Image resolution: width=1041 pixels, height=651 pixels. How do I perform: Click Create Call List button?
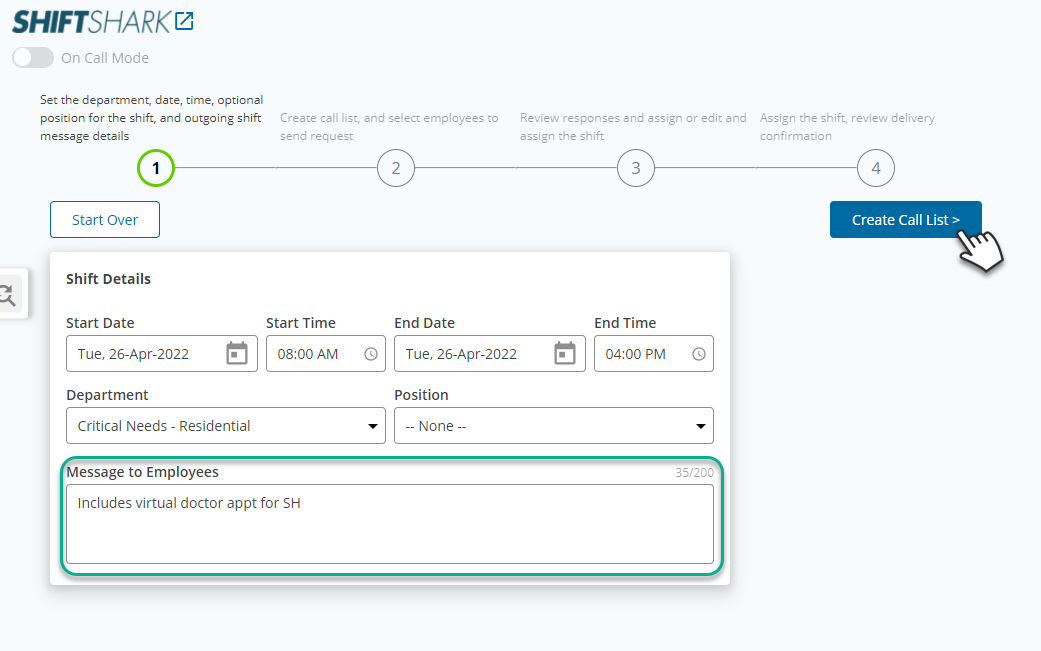906,220
